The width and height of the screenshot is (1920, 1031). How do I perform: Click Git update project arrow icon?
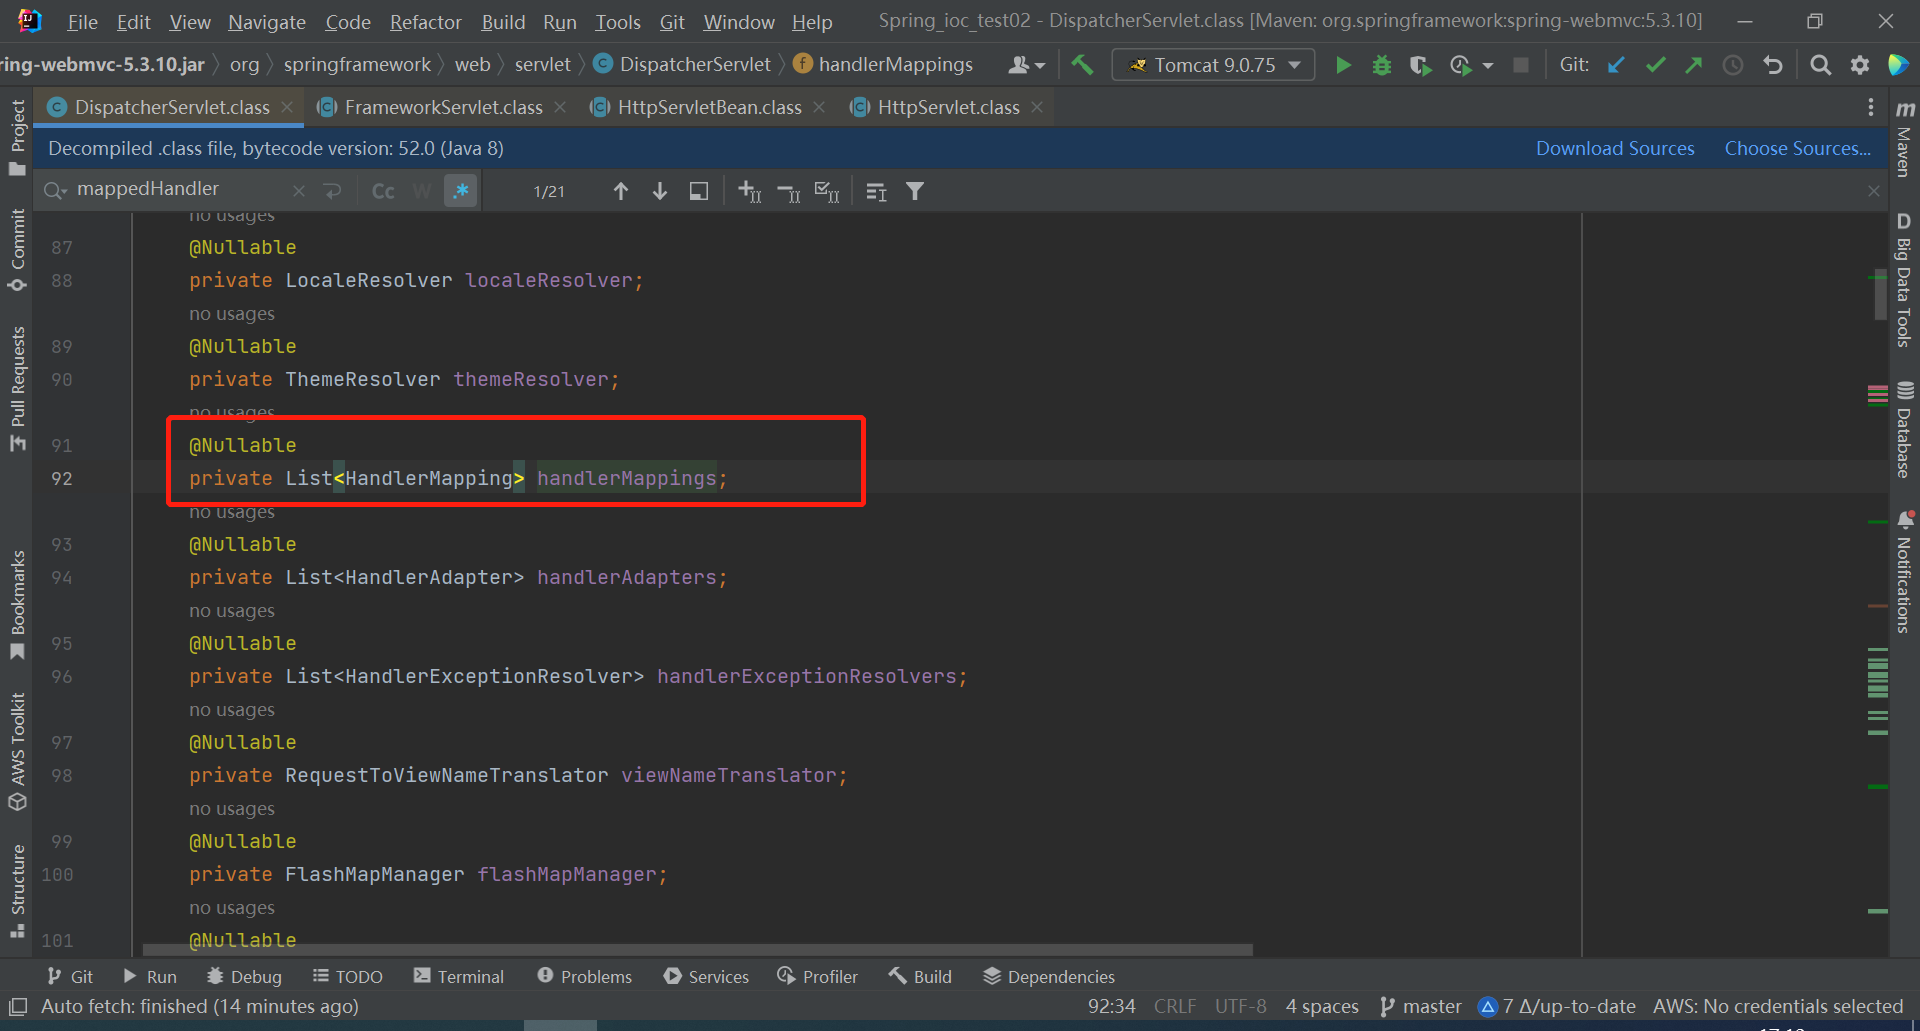(1616, 65)
